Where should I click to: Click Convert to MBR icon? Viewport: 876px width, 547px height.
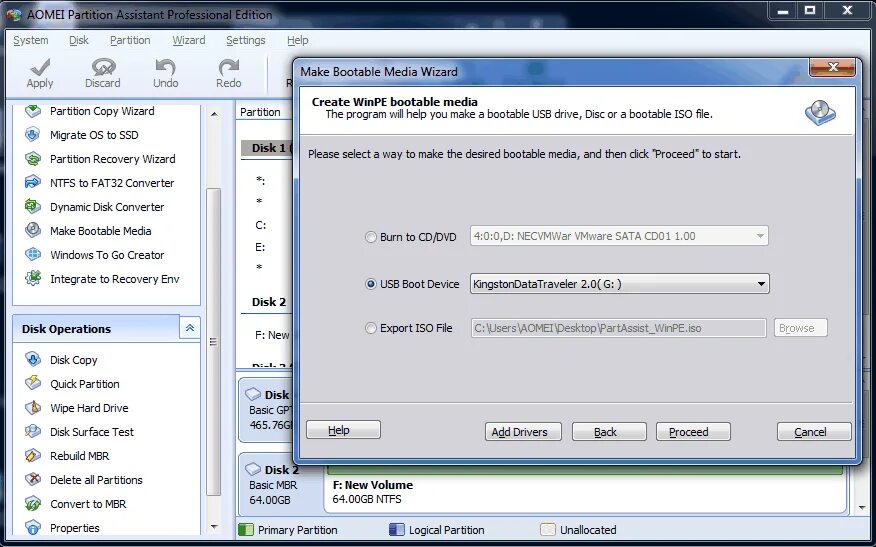pos(33,503)
